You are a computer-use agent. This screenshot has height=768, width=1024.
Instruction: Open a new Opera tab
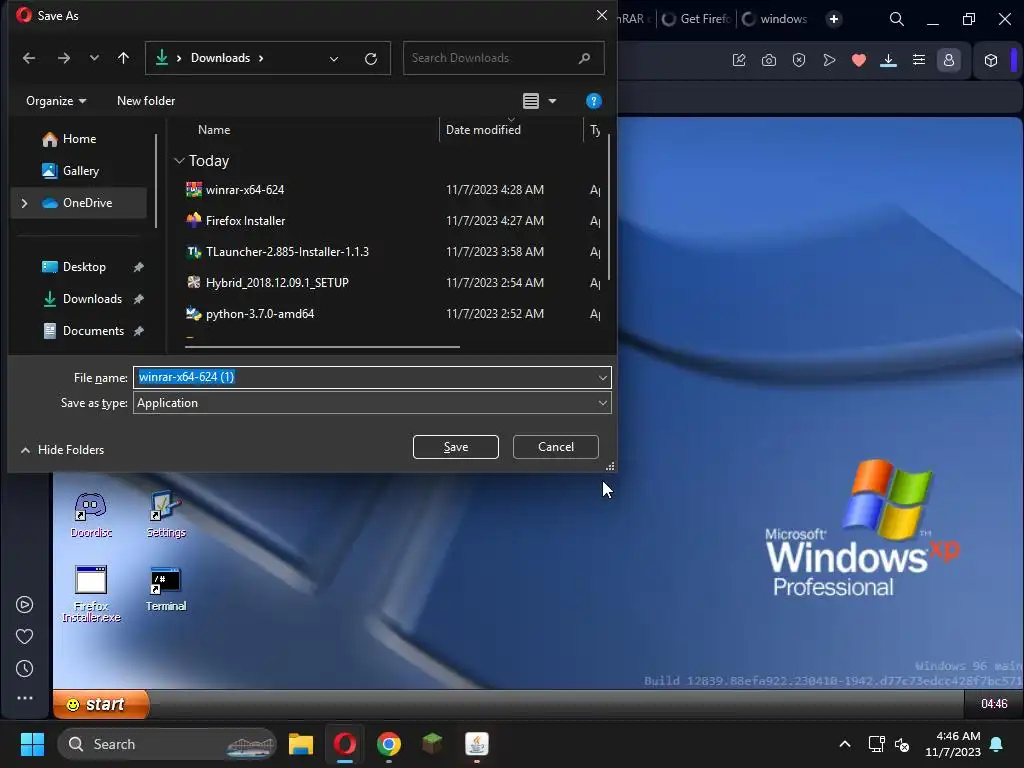pyautogui.click(x=834, y=19)
